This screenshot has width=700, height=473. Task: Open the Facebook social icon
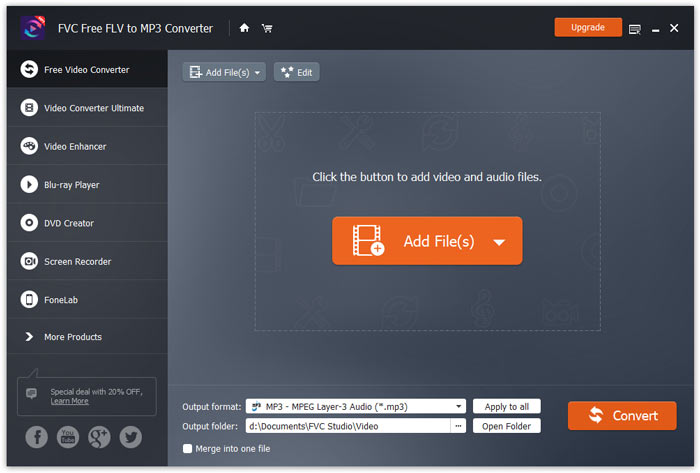[37, 437]
